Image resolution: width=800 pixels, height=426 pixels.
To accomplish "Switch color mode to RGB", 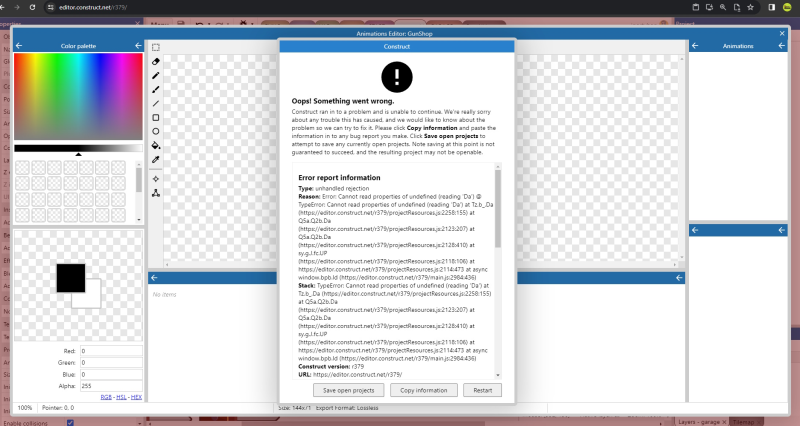I will click(x=106, y=397).
